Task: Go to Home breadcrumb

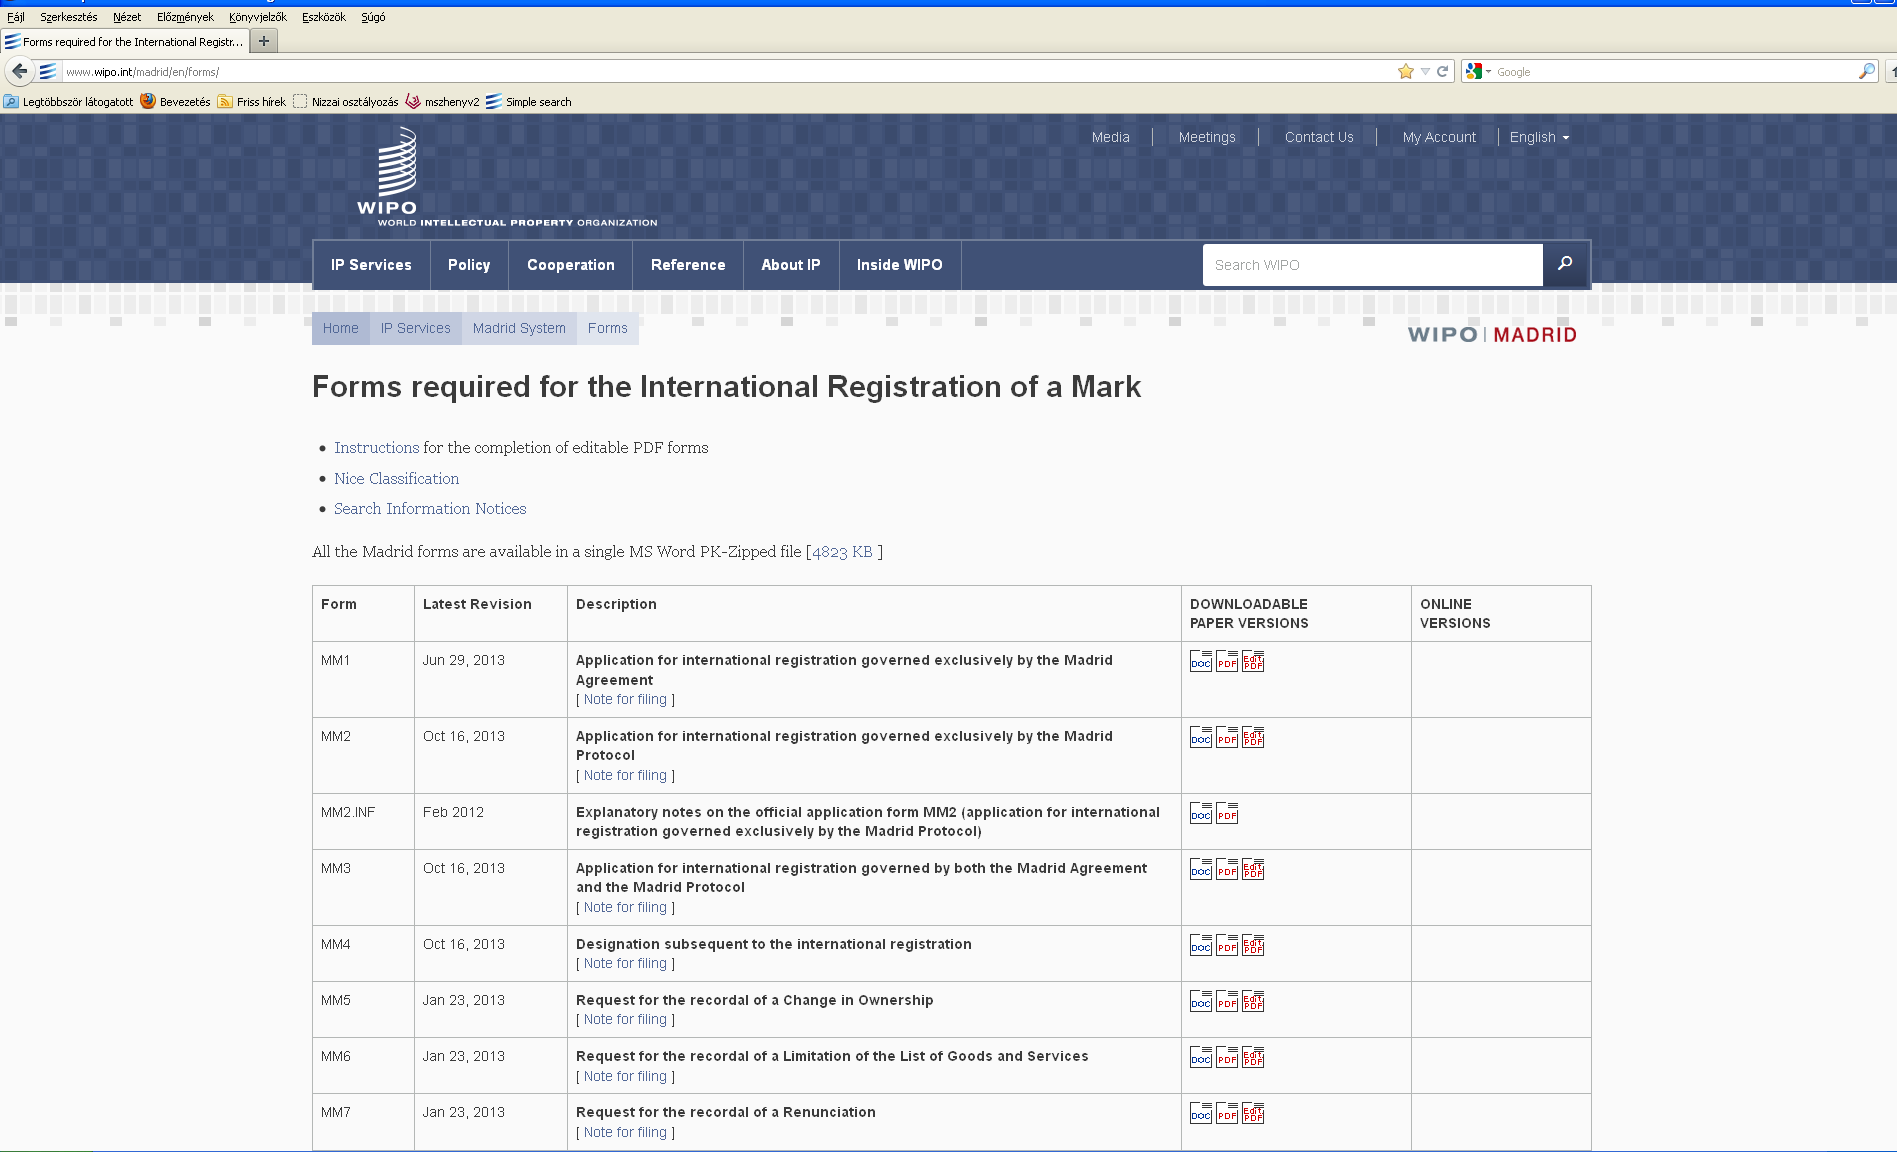Action: pyautogui.click(x=340, y=328)
